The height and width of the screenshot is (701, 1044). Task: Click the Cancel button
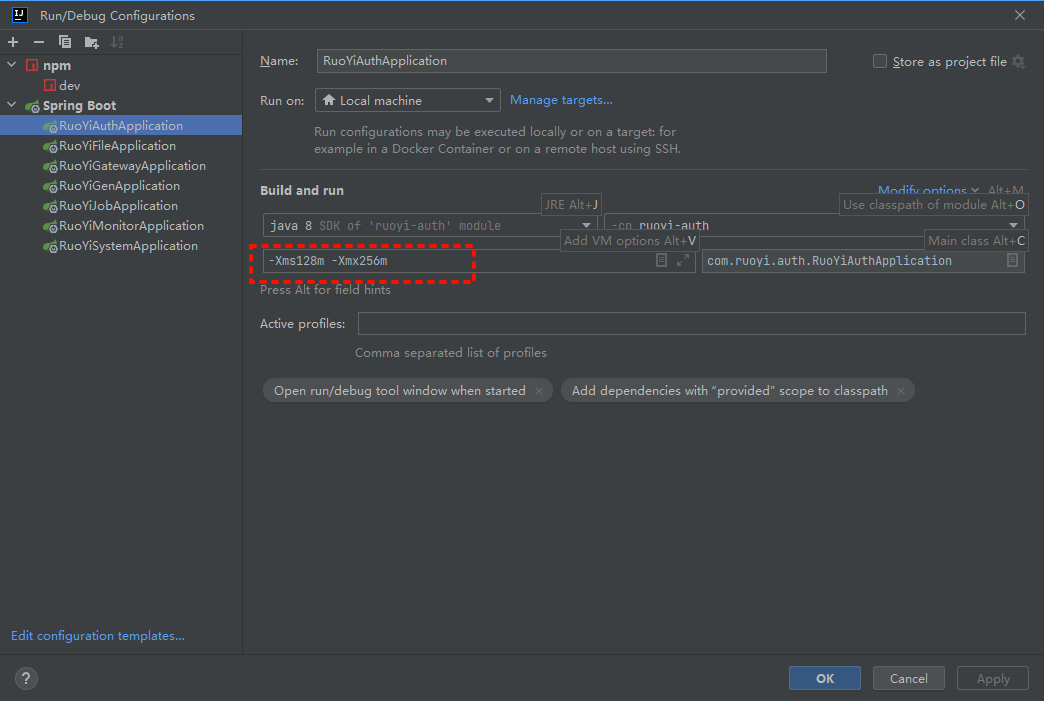909,678
